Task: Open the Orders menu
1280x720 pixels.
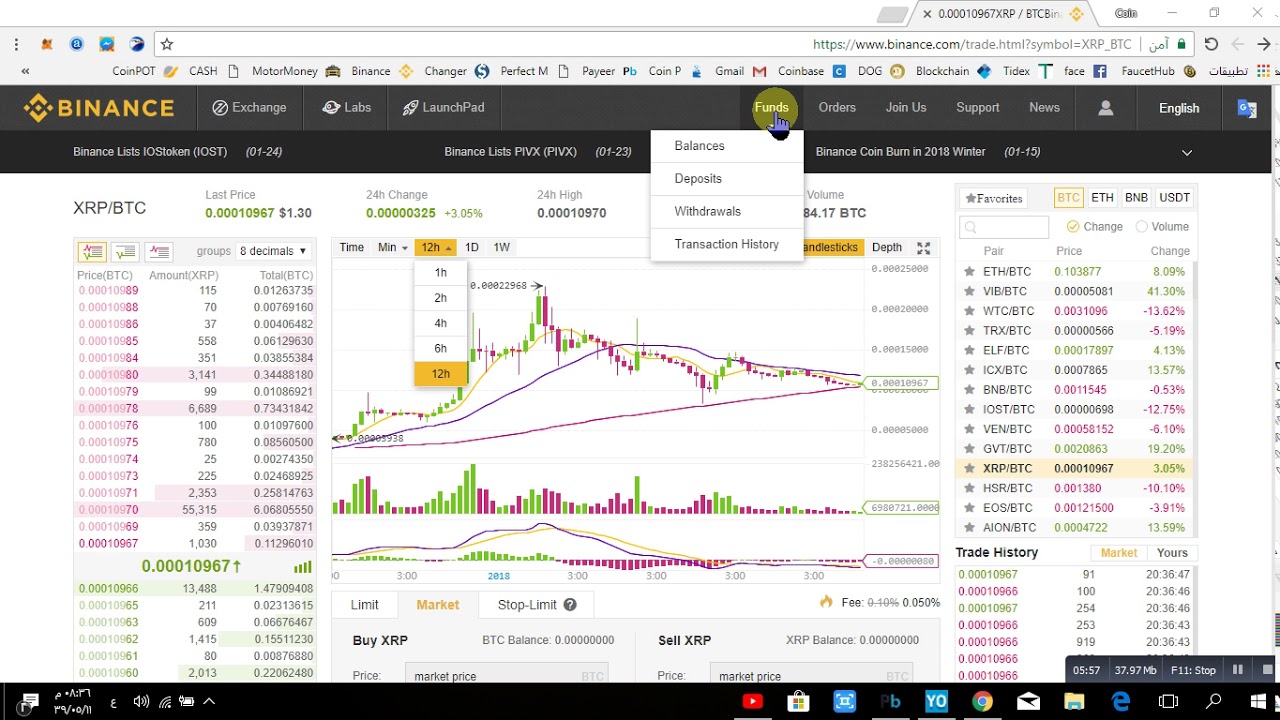Action: pyautogui.click(x=837, y=108)
